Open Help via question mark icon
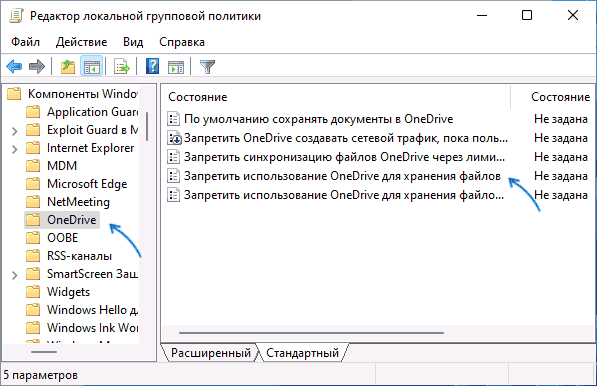597x386 pixels. point(152,67)
